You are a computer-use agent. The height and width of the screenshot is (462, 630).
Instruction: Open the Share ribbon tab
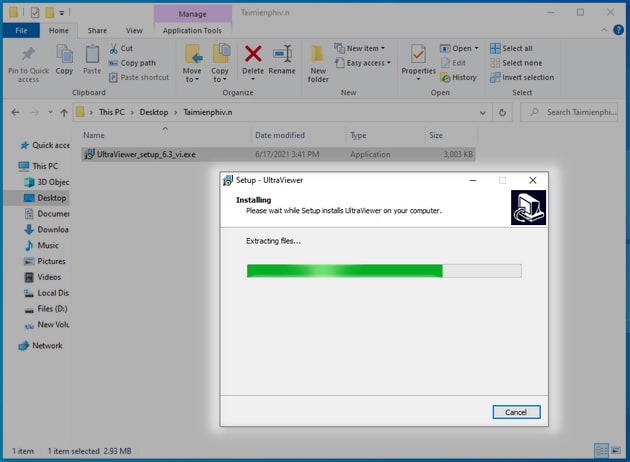coord(97,31)
